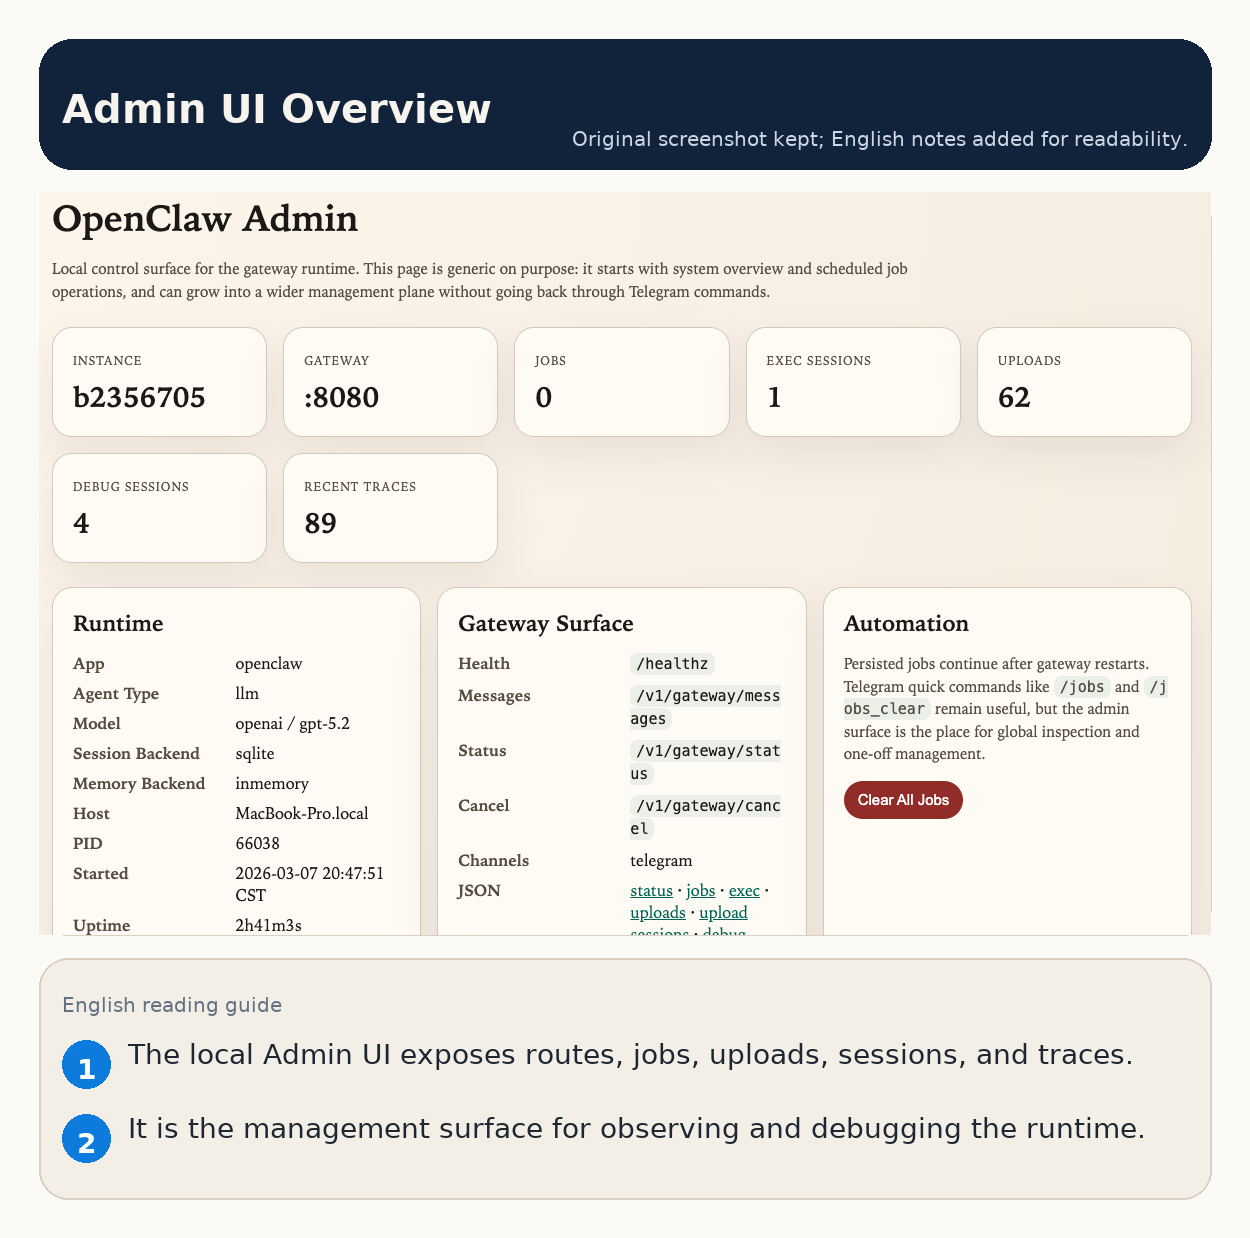The height and width of the screenshot is (1238, 1250).
Task: Click the /healthz endpoint chip
Action: click(x=671, y=663)
